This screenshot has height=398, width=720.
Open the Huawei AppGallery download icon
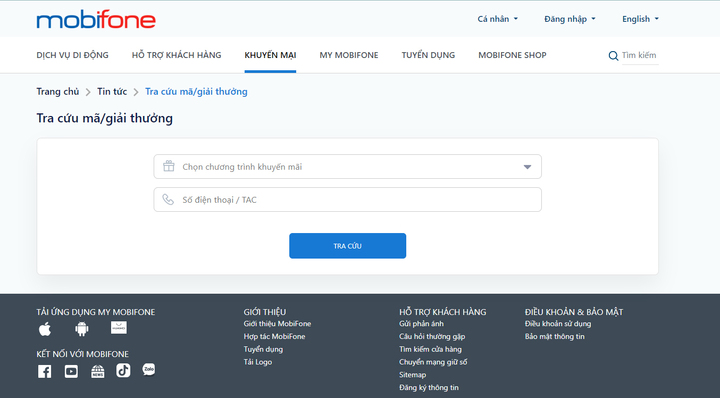119,328
